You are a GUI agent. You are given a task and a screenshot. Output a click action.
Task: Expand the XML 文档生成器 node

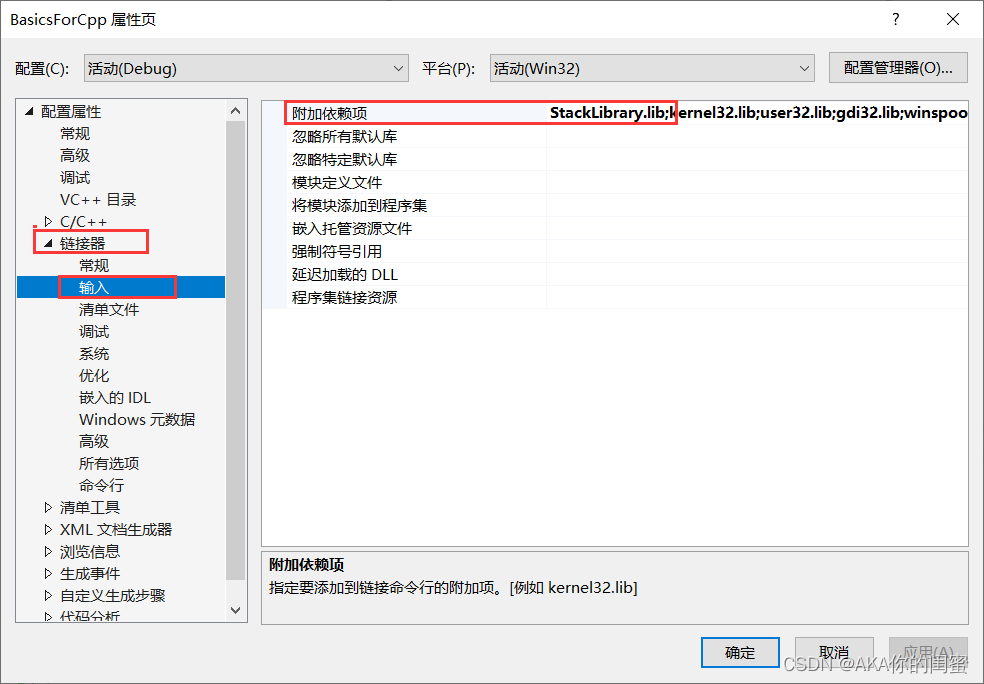coord(48,529)
